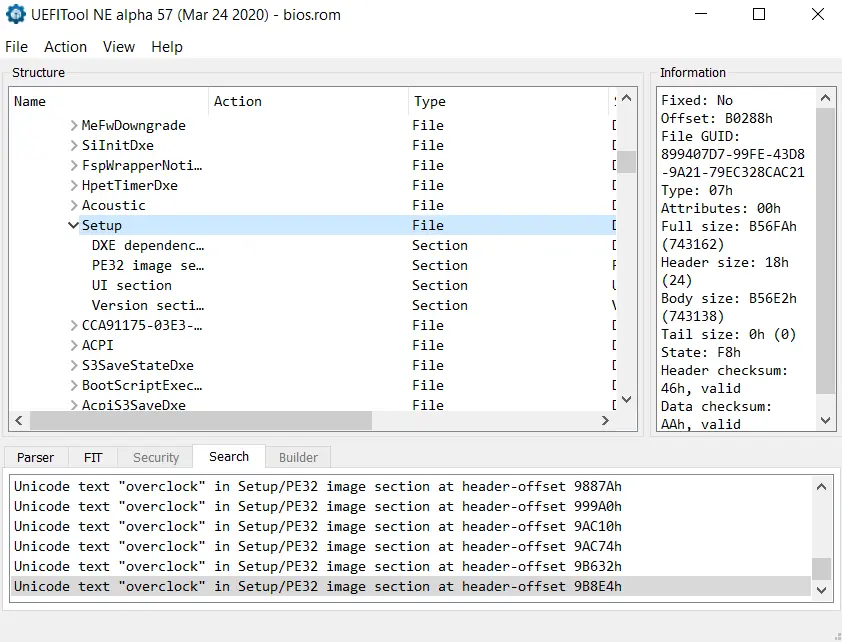Expand the BootScriptExec… tree node

(x=74, y=385)
